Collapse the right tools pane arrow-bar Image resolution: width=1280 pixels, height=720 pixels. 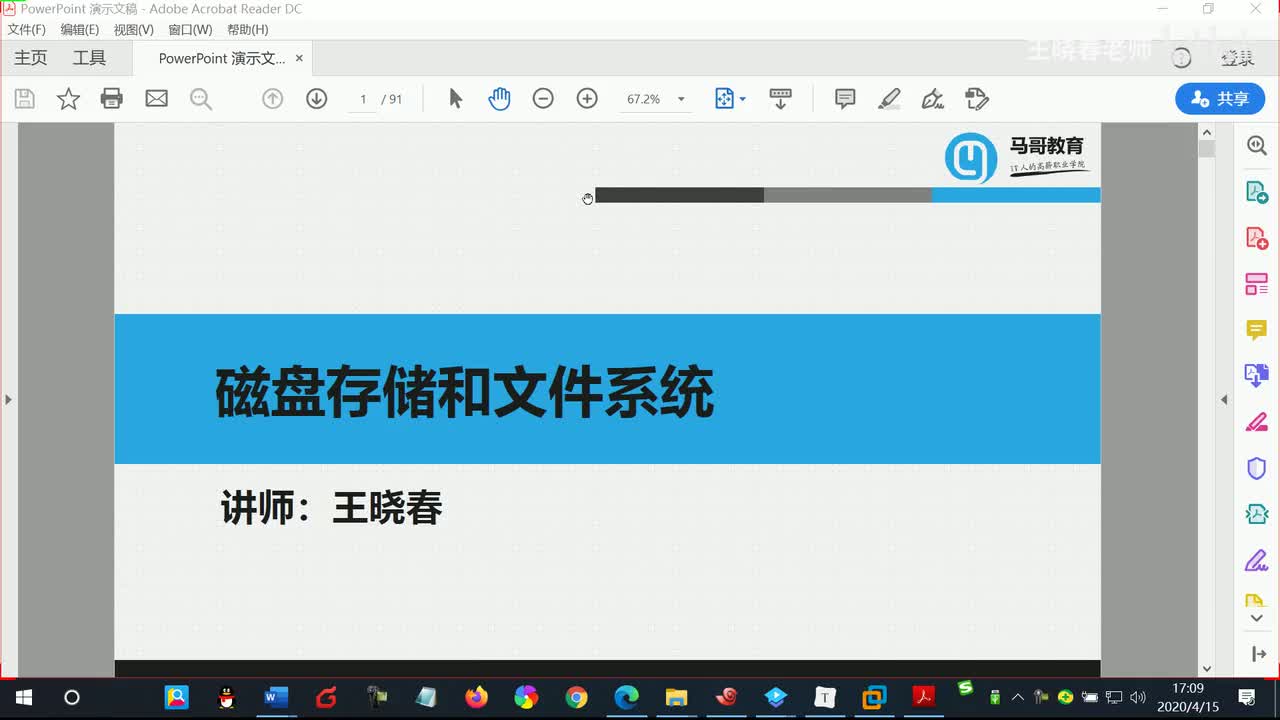tap(1258, 654)
